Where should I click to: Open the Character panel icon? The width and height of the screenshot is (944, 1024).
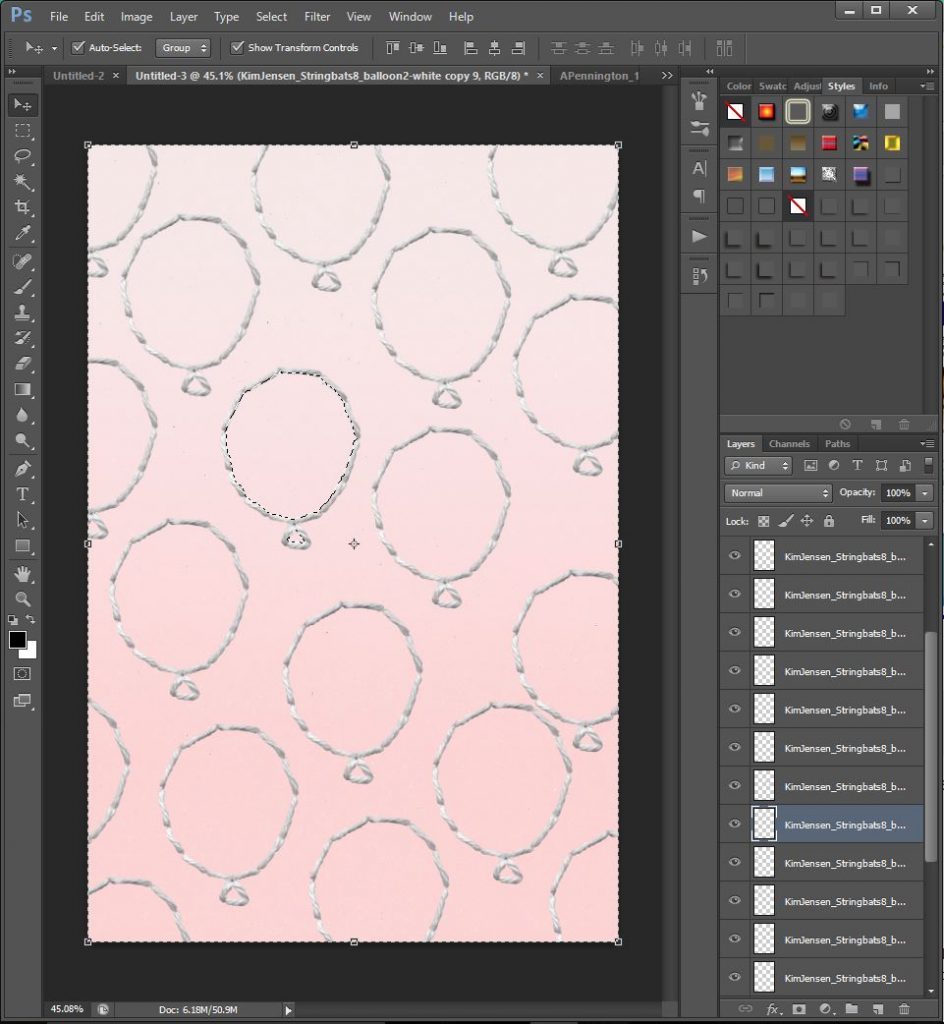[x=699, y=168]
